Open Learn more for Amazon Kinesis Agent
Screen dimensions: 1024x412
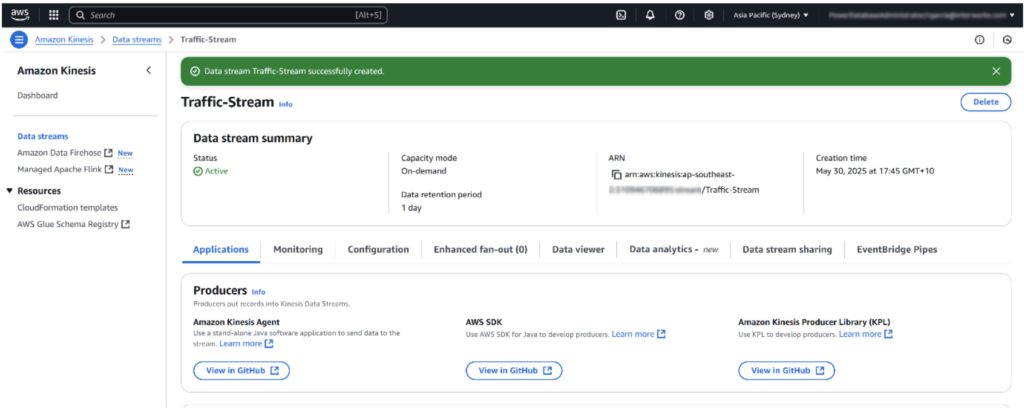[246, 343]
